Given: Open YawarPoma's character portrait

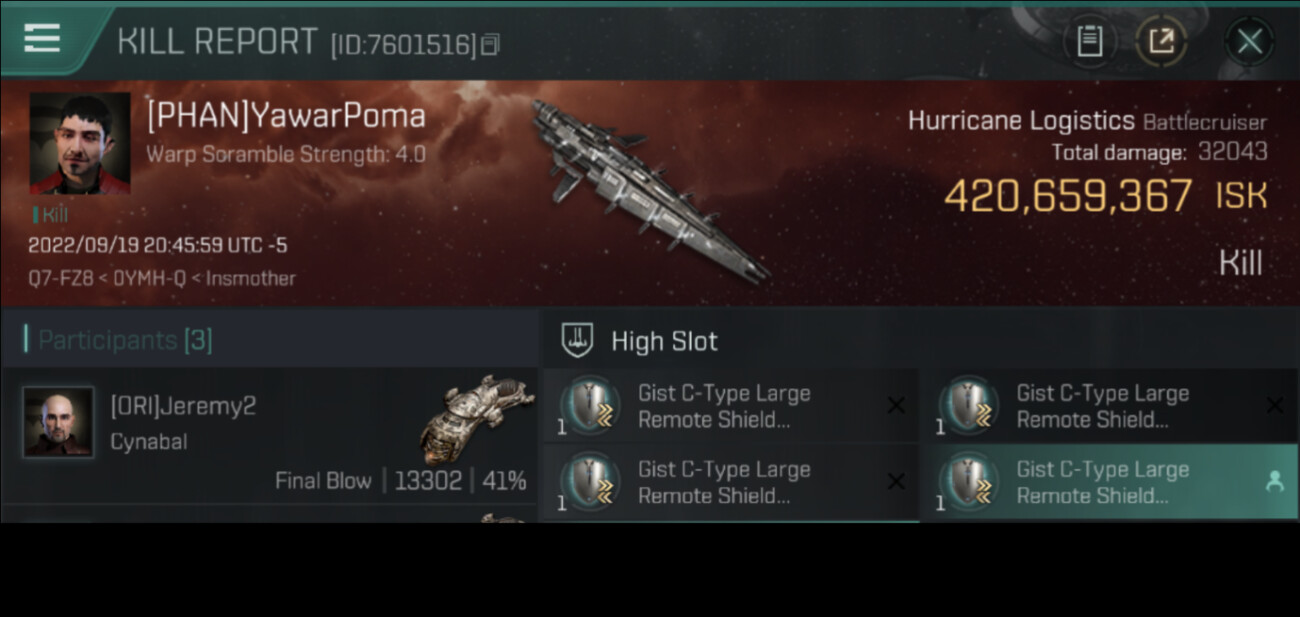Looking at the screenshot, I should [79, 143].
